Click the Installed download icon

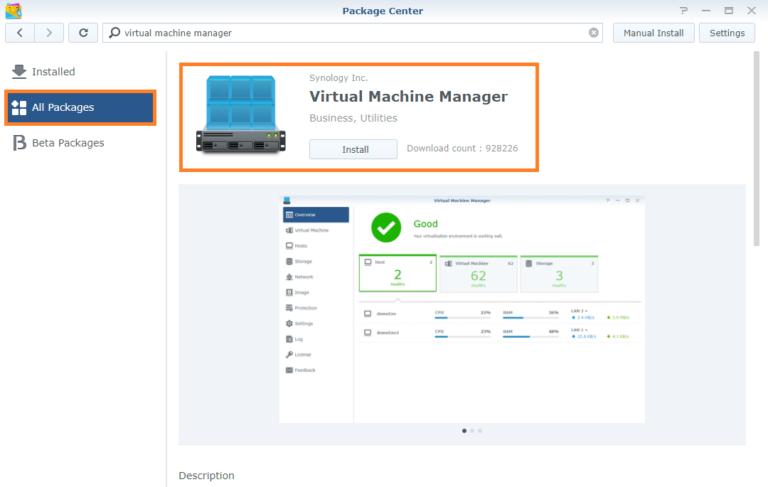[19, 72]
